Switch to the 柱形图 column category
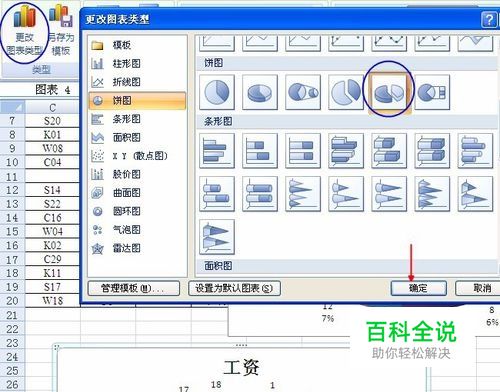The height and width of the screenshot is (392, 500). point(137,63)
